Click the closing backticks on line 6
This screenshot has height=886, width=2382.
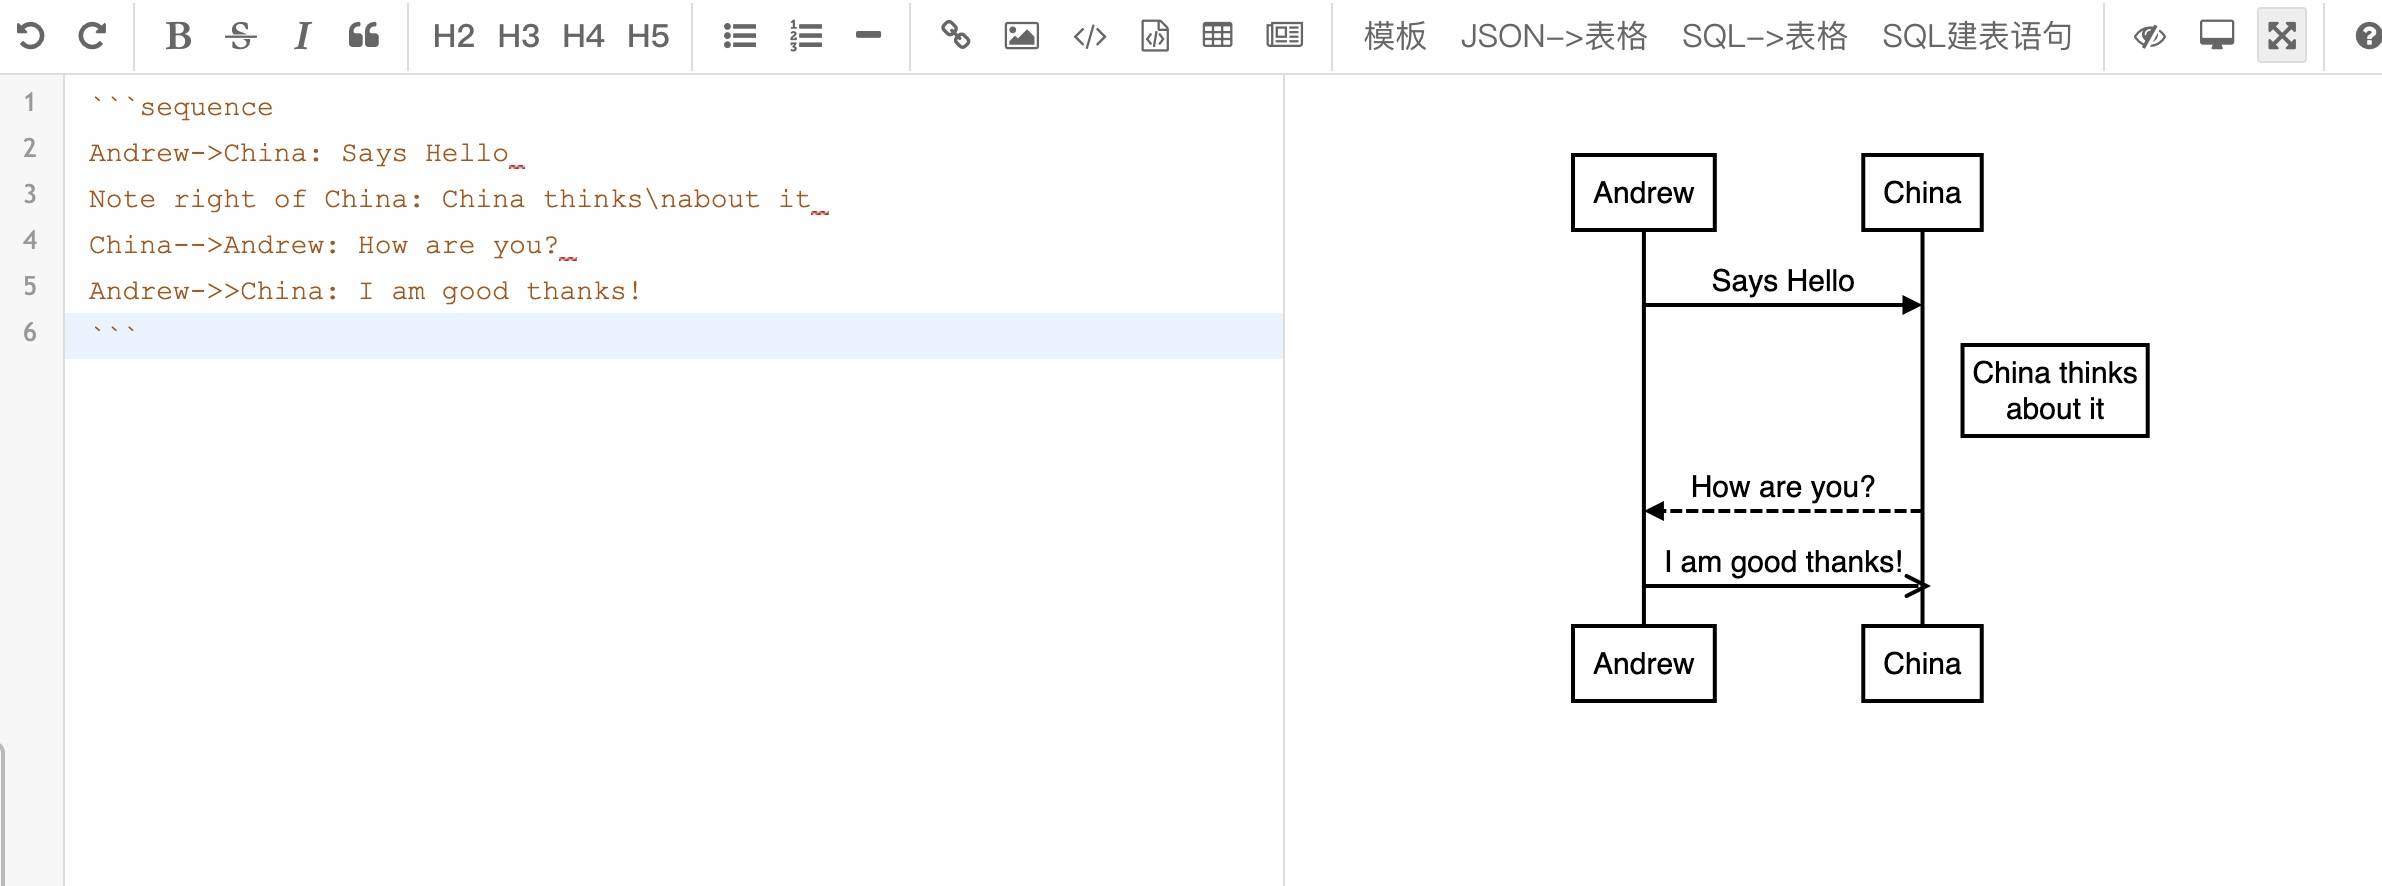point(113,330)
